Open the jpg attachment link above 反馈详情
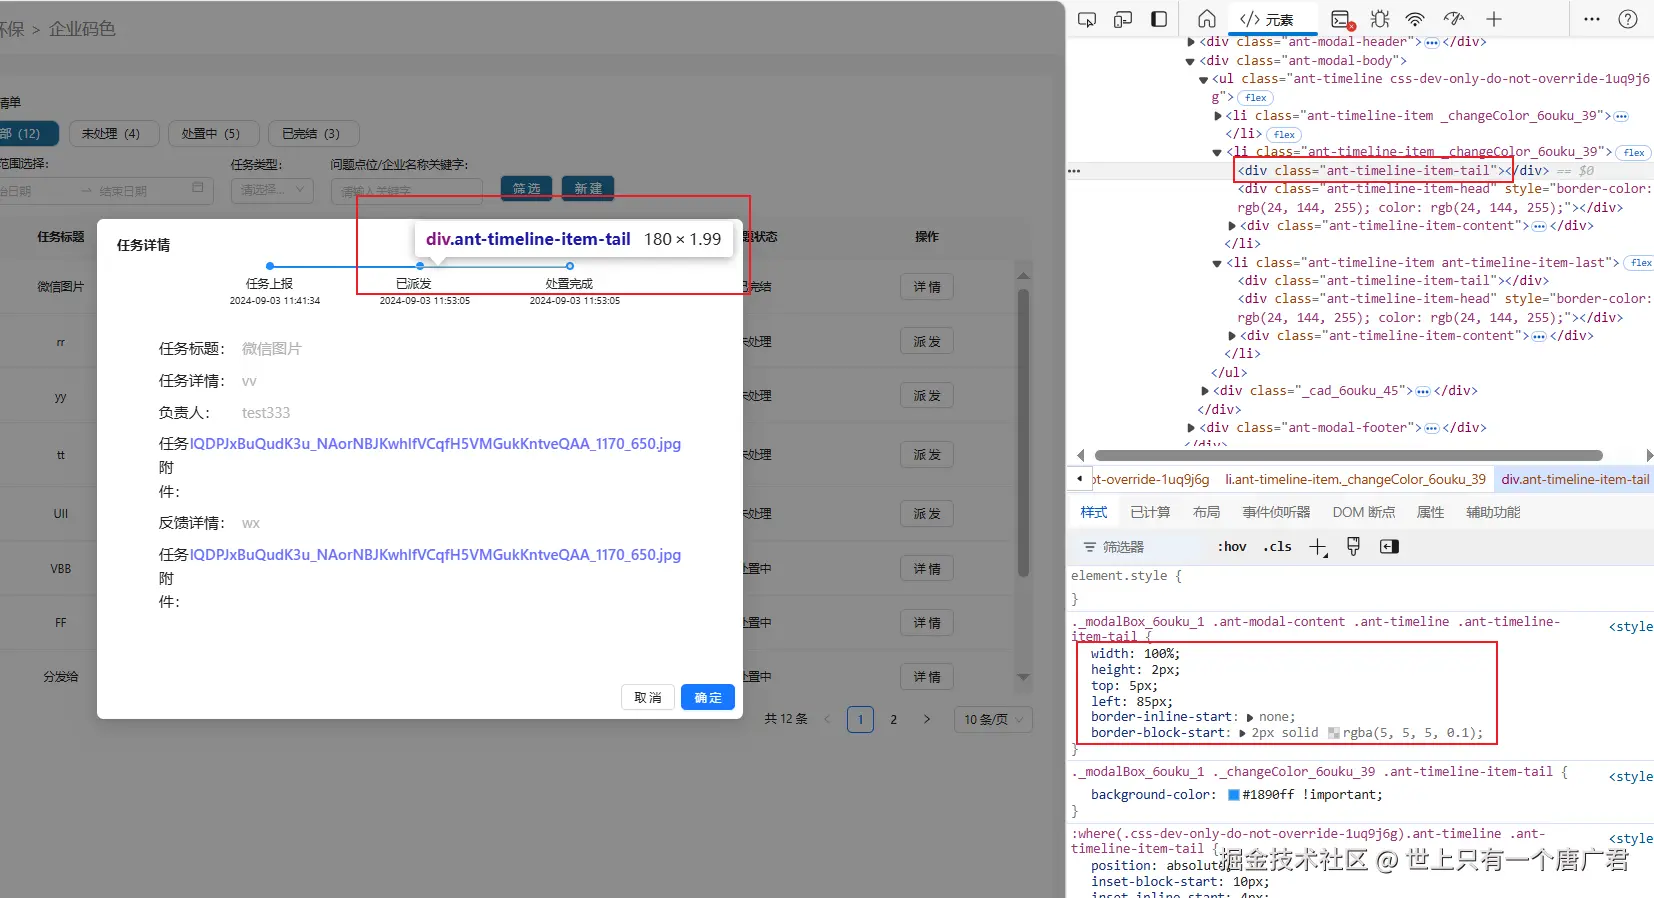The height and width of the screenshot is (898, 1654). point(435,444)
